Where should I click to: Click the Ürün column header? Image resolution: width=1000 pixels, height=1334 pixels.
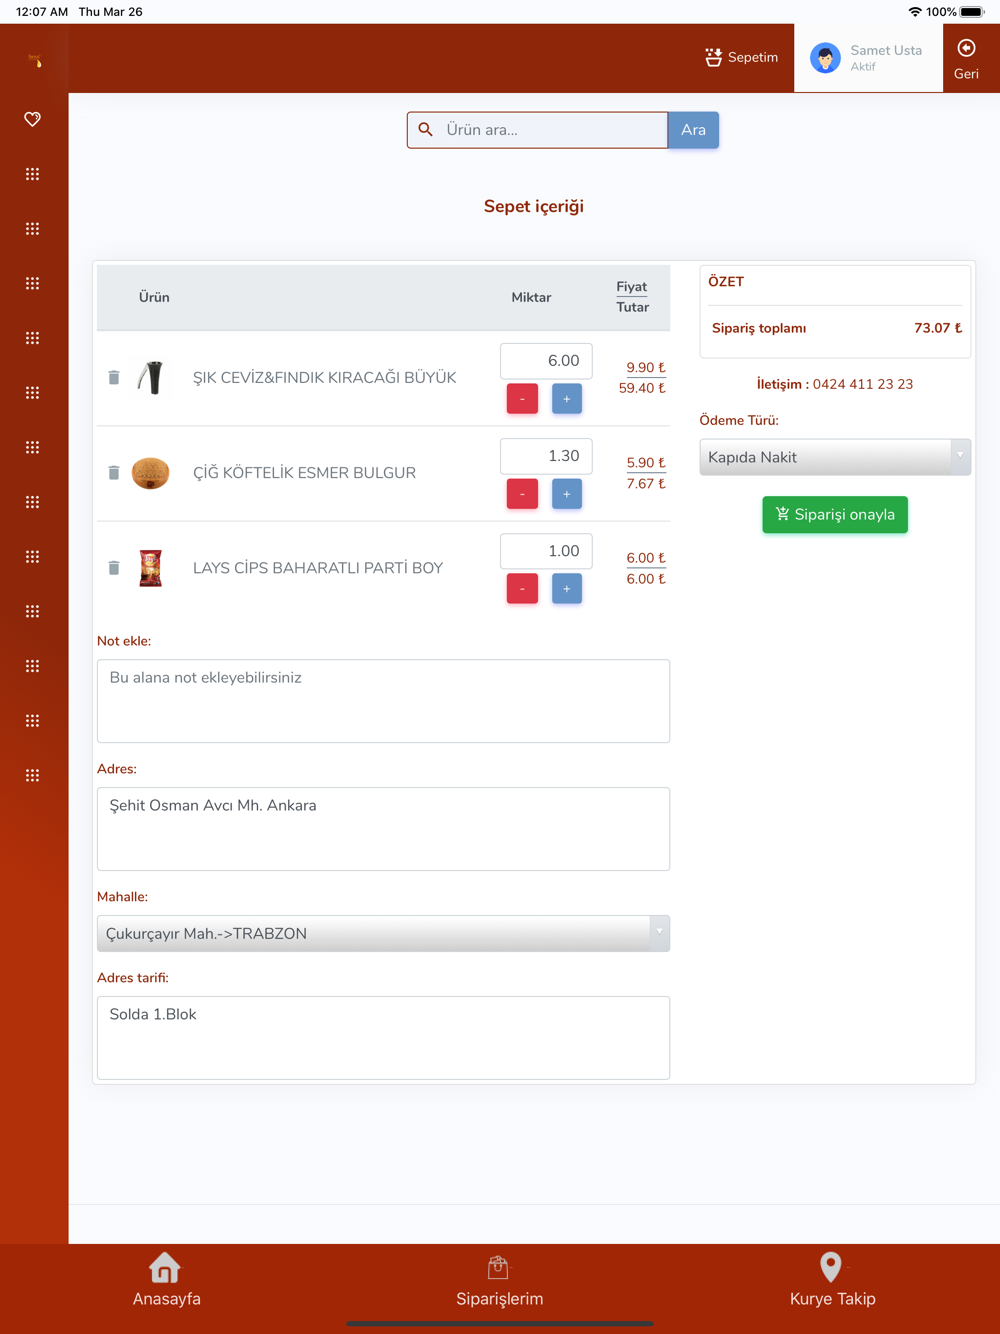(x=154, y=297)
